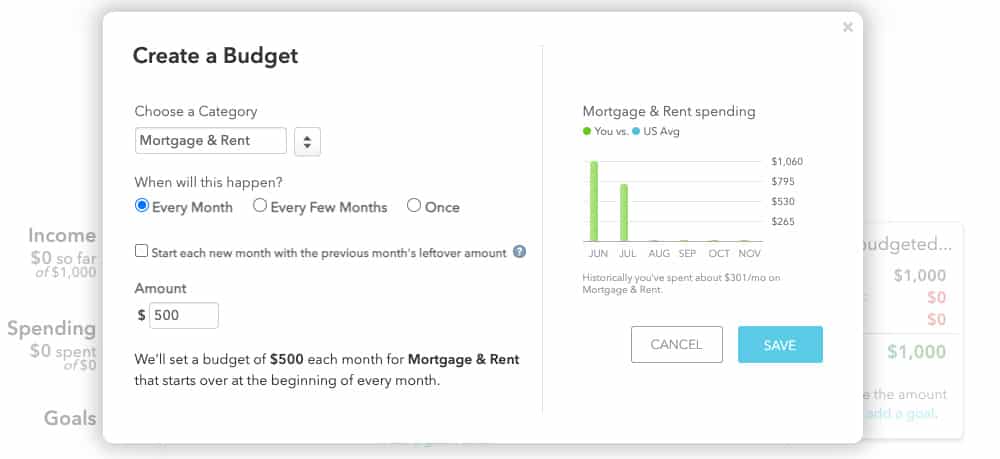Click the green You legend dot

(587, 131)
